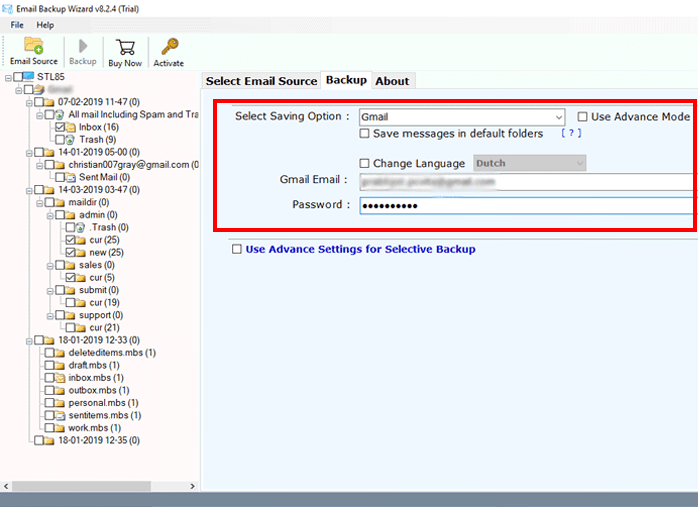Uncheck the new (25) checkbox
Screen dimensions: 698x507
(70, 252)
